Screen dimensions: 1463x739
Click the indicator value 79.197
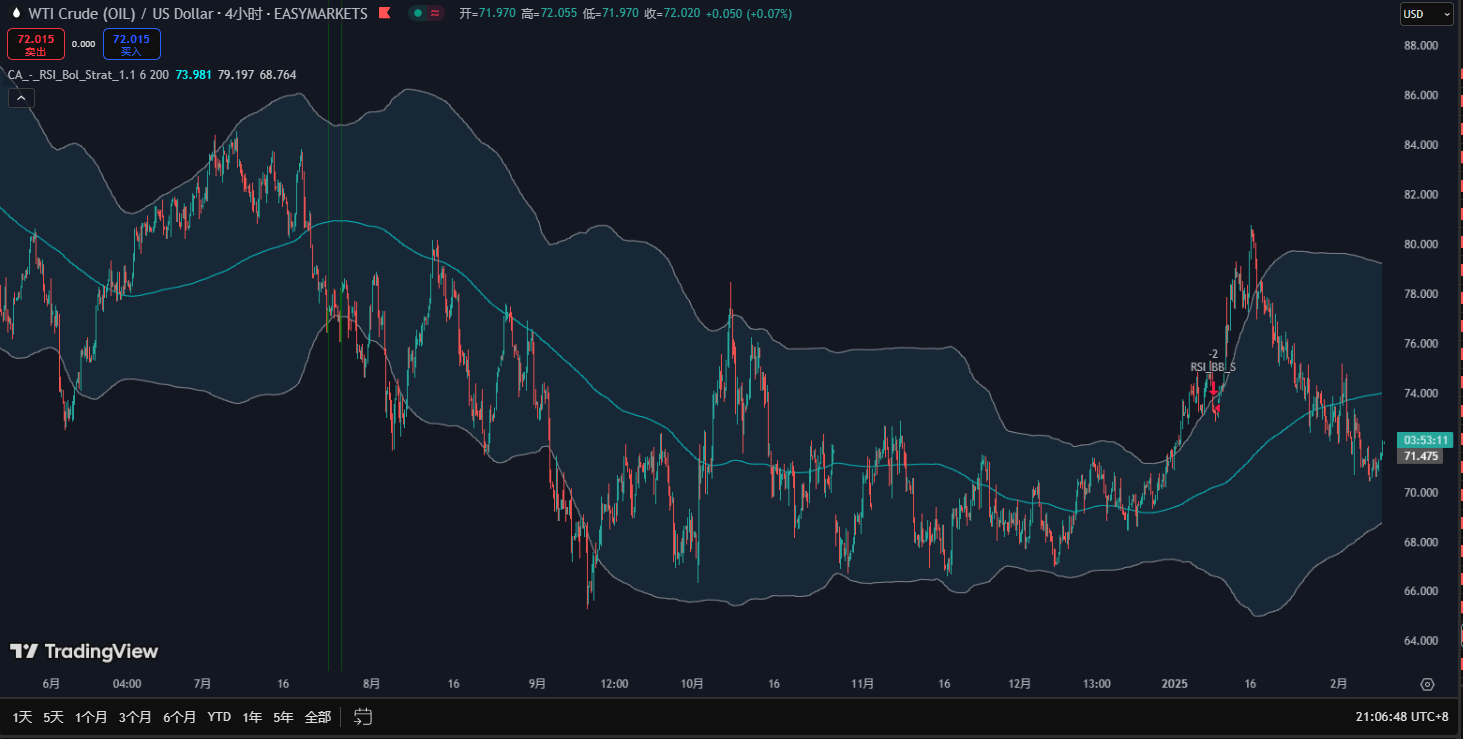[x=236, y=75]
